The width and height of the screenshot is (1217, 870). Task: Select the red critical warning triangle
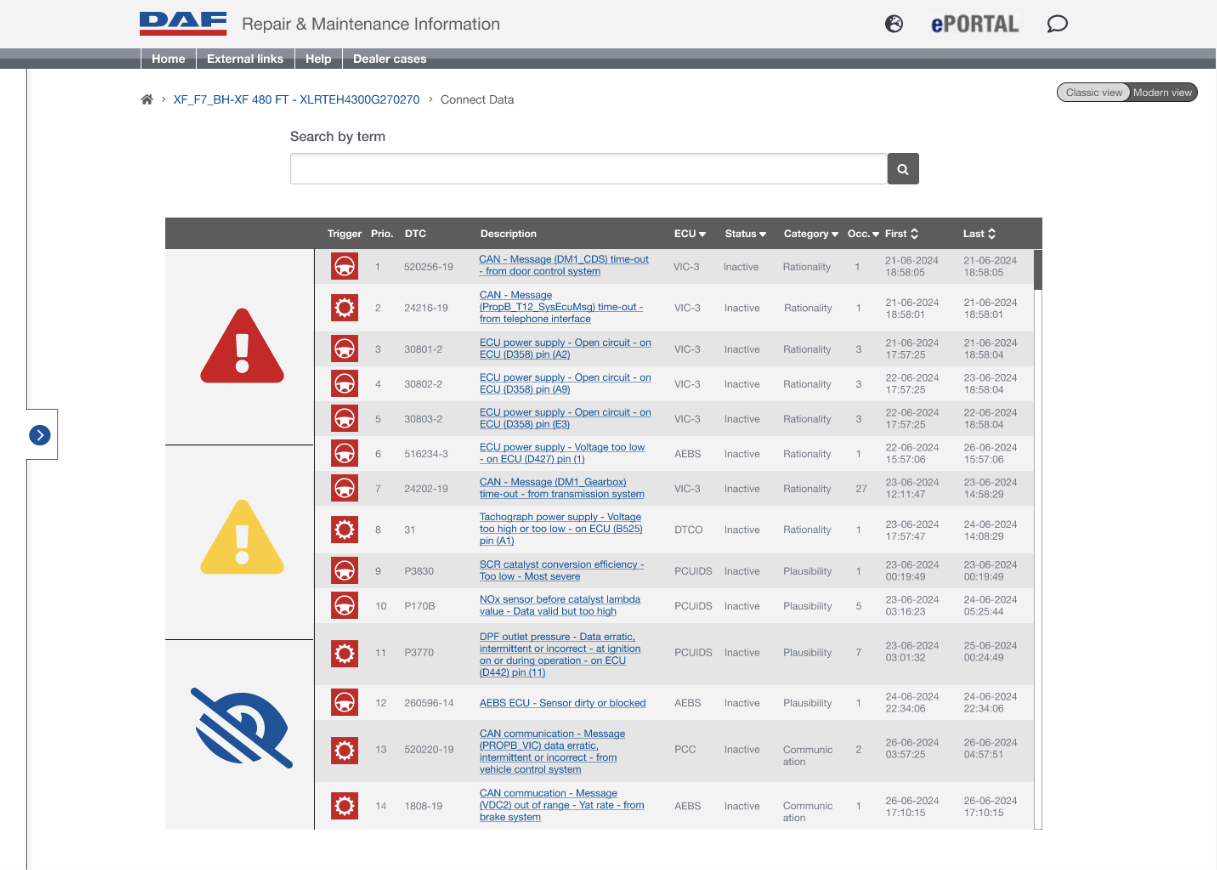pyautogui.click(x=239, y=346)
